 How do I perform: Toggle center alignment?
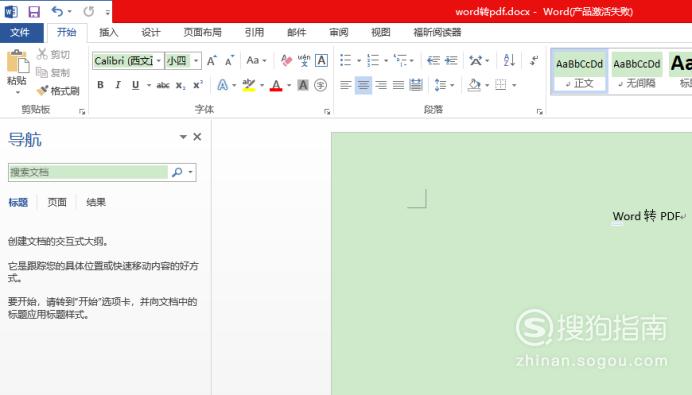pyautogui.click(x=363, y=85)
